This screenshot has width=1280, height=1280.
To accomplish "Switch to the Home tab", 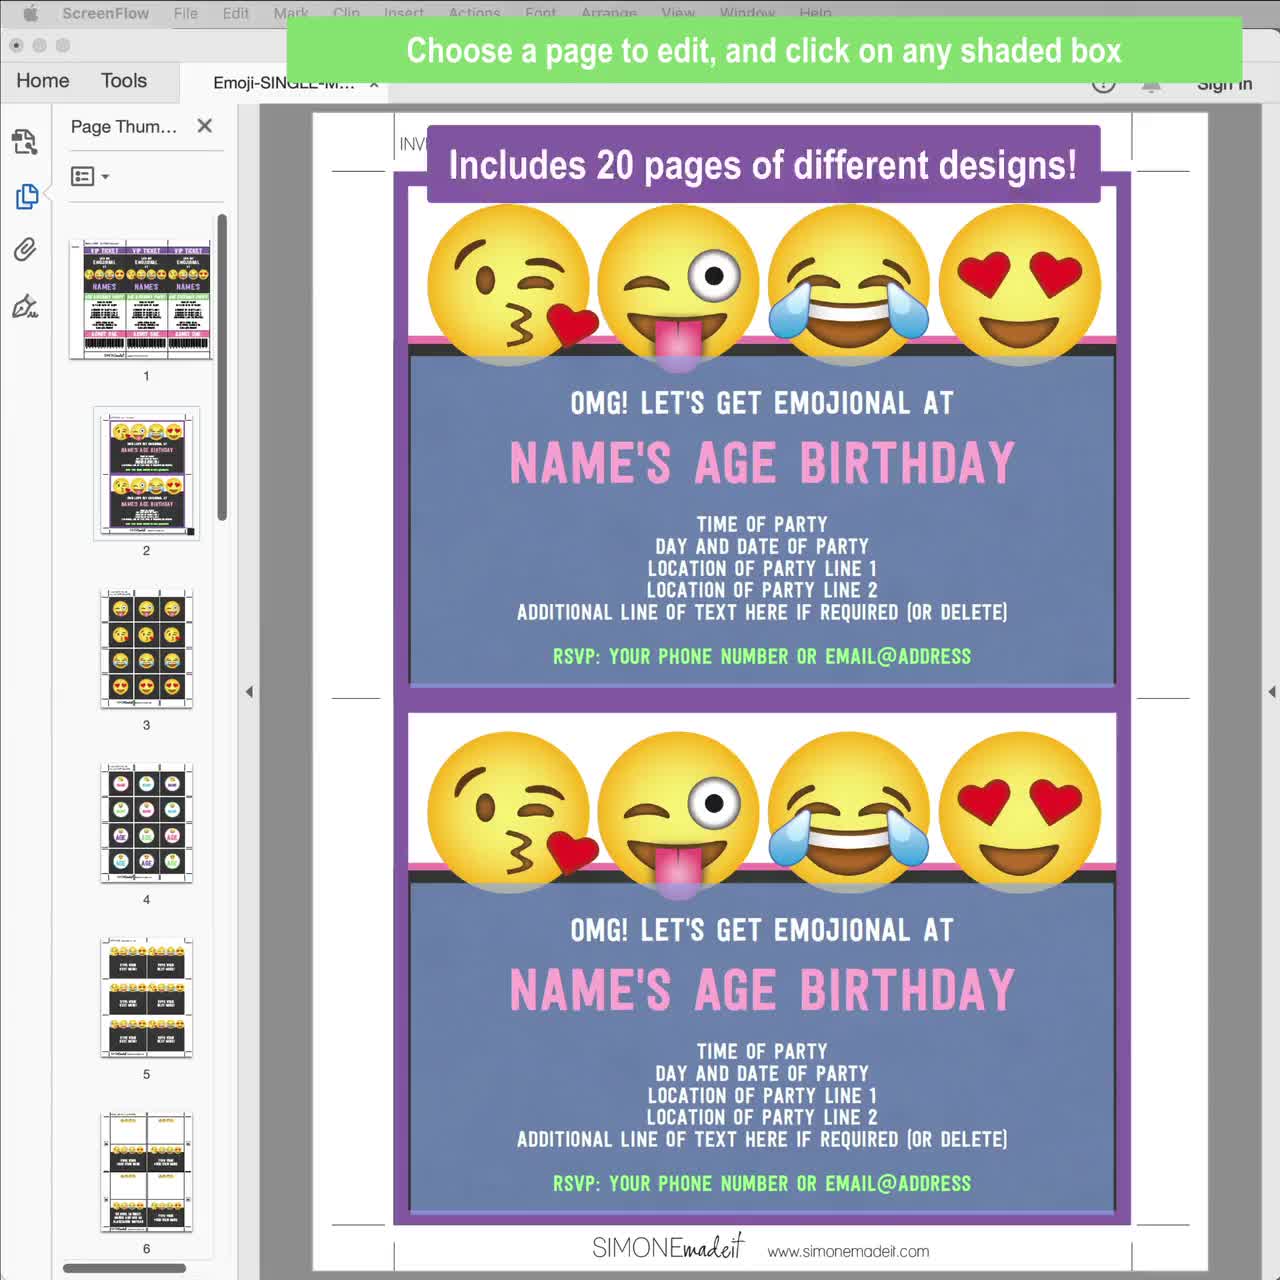I will 41,81.
